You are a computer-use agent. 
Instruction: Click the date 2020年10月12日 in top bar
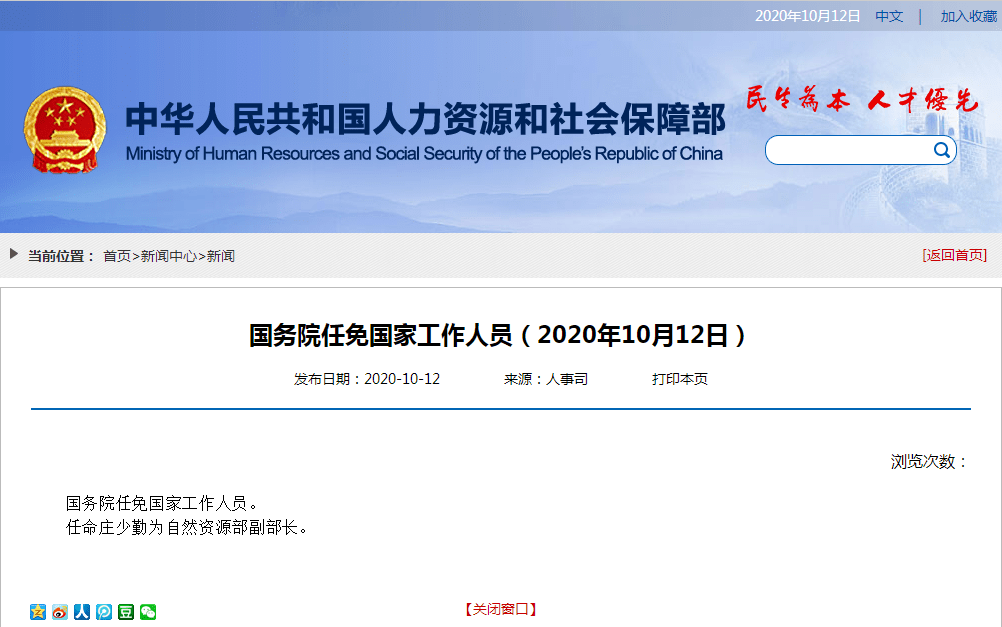[807, 16]
